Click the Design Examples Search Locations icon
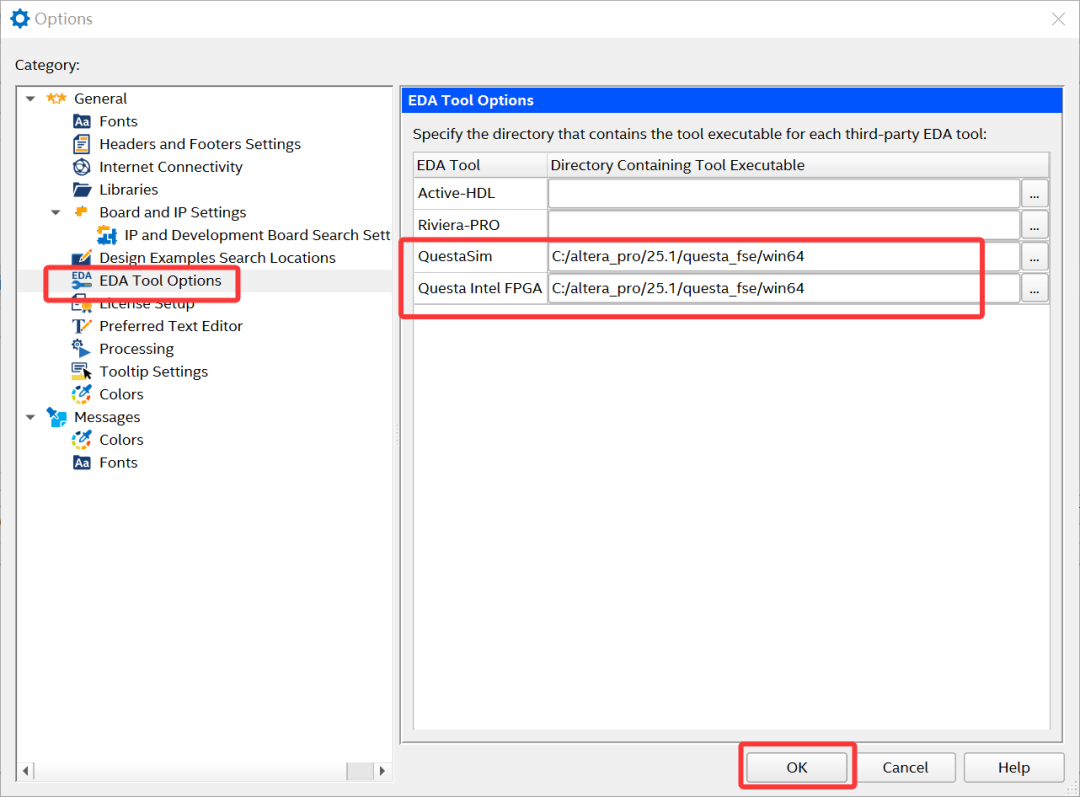The image size is (1080, 797). click(81, 258)
